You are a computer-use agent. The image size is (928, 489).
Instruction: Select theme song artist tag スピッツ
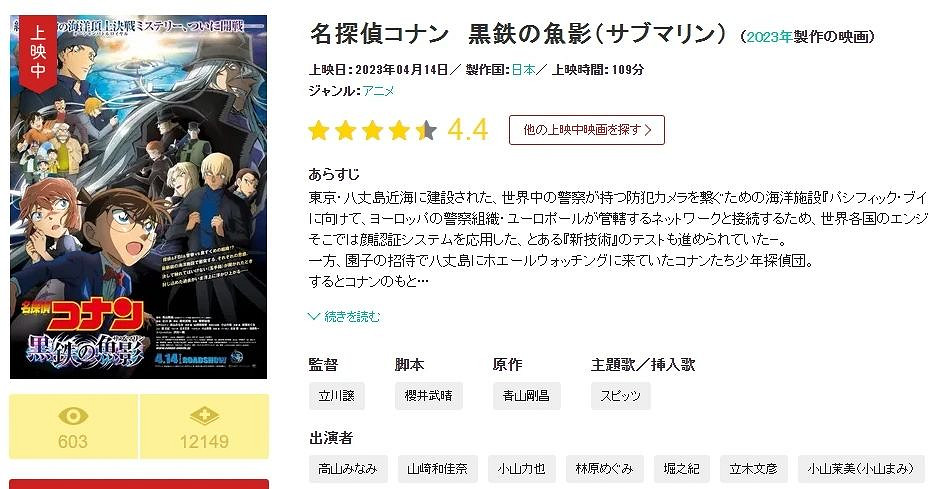(620, 396)
